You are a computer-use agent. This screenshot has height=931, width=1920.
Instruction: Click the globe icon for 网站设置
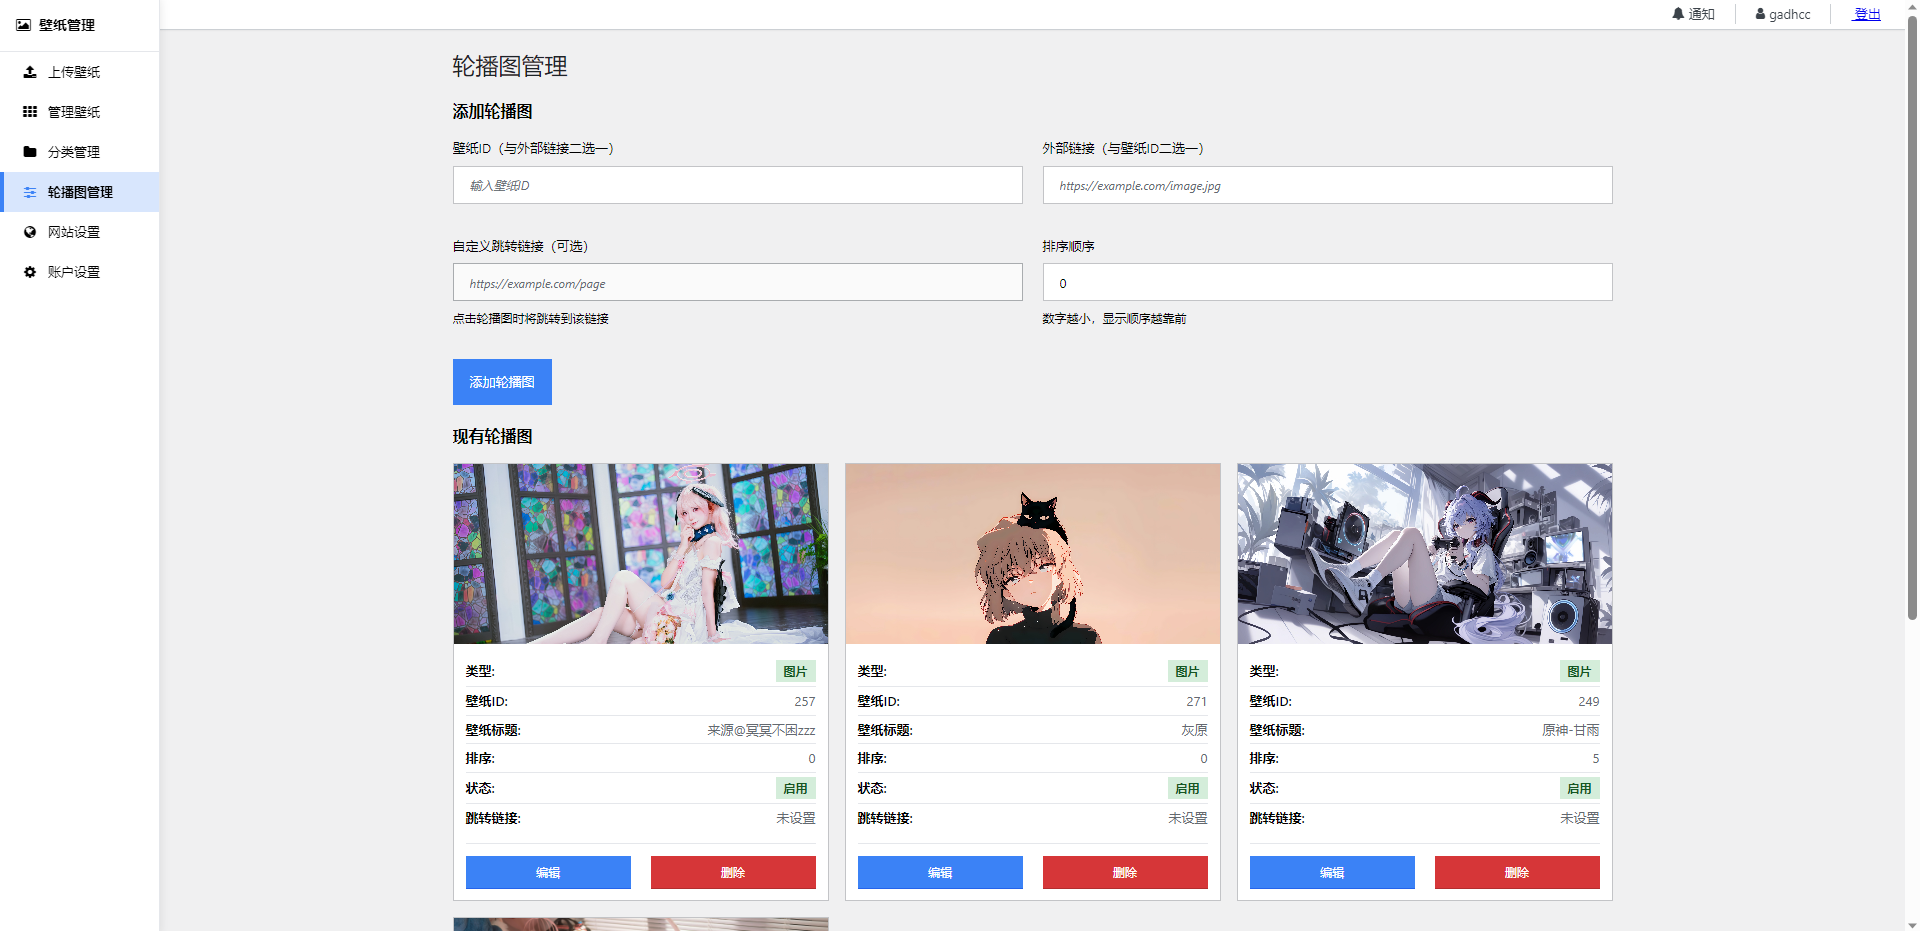click(x=30, y=232)
